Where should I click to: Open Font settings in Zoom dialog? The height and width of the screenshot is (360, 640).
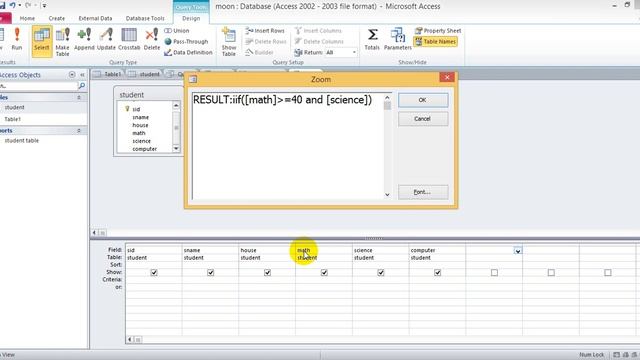(x=423, y=192)
